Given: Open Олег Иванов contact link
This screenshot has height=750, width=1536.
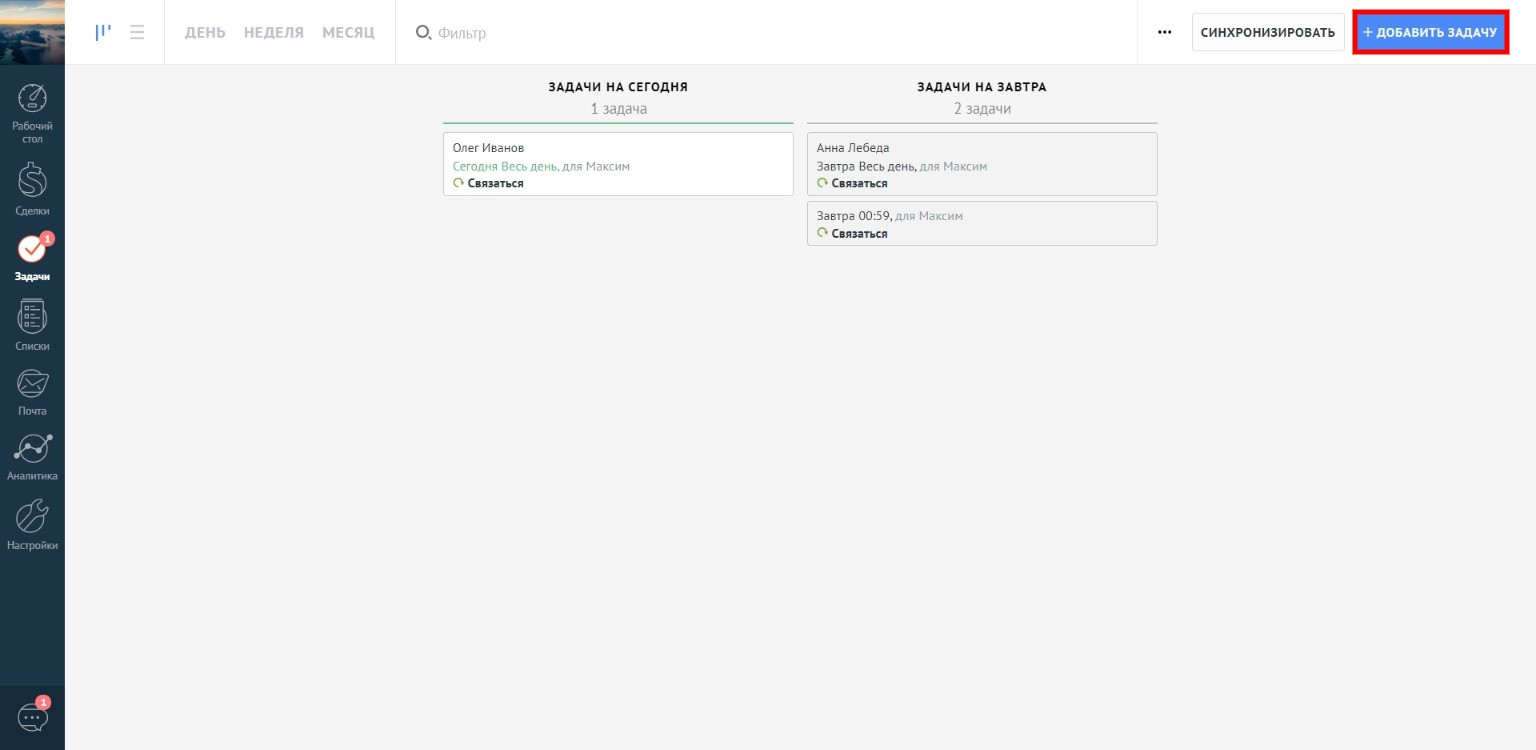Looking at the screenshot, I should pyautogui.click(x=488, y=148).
